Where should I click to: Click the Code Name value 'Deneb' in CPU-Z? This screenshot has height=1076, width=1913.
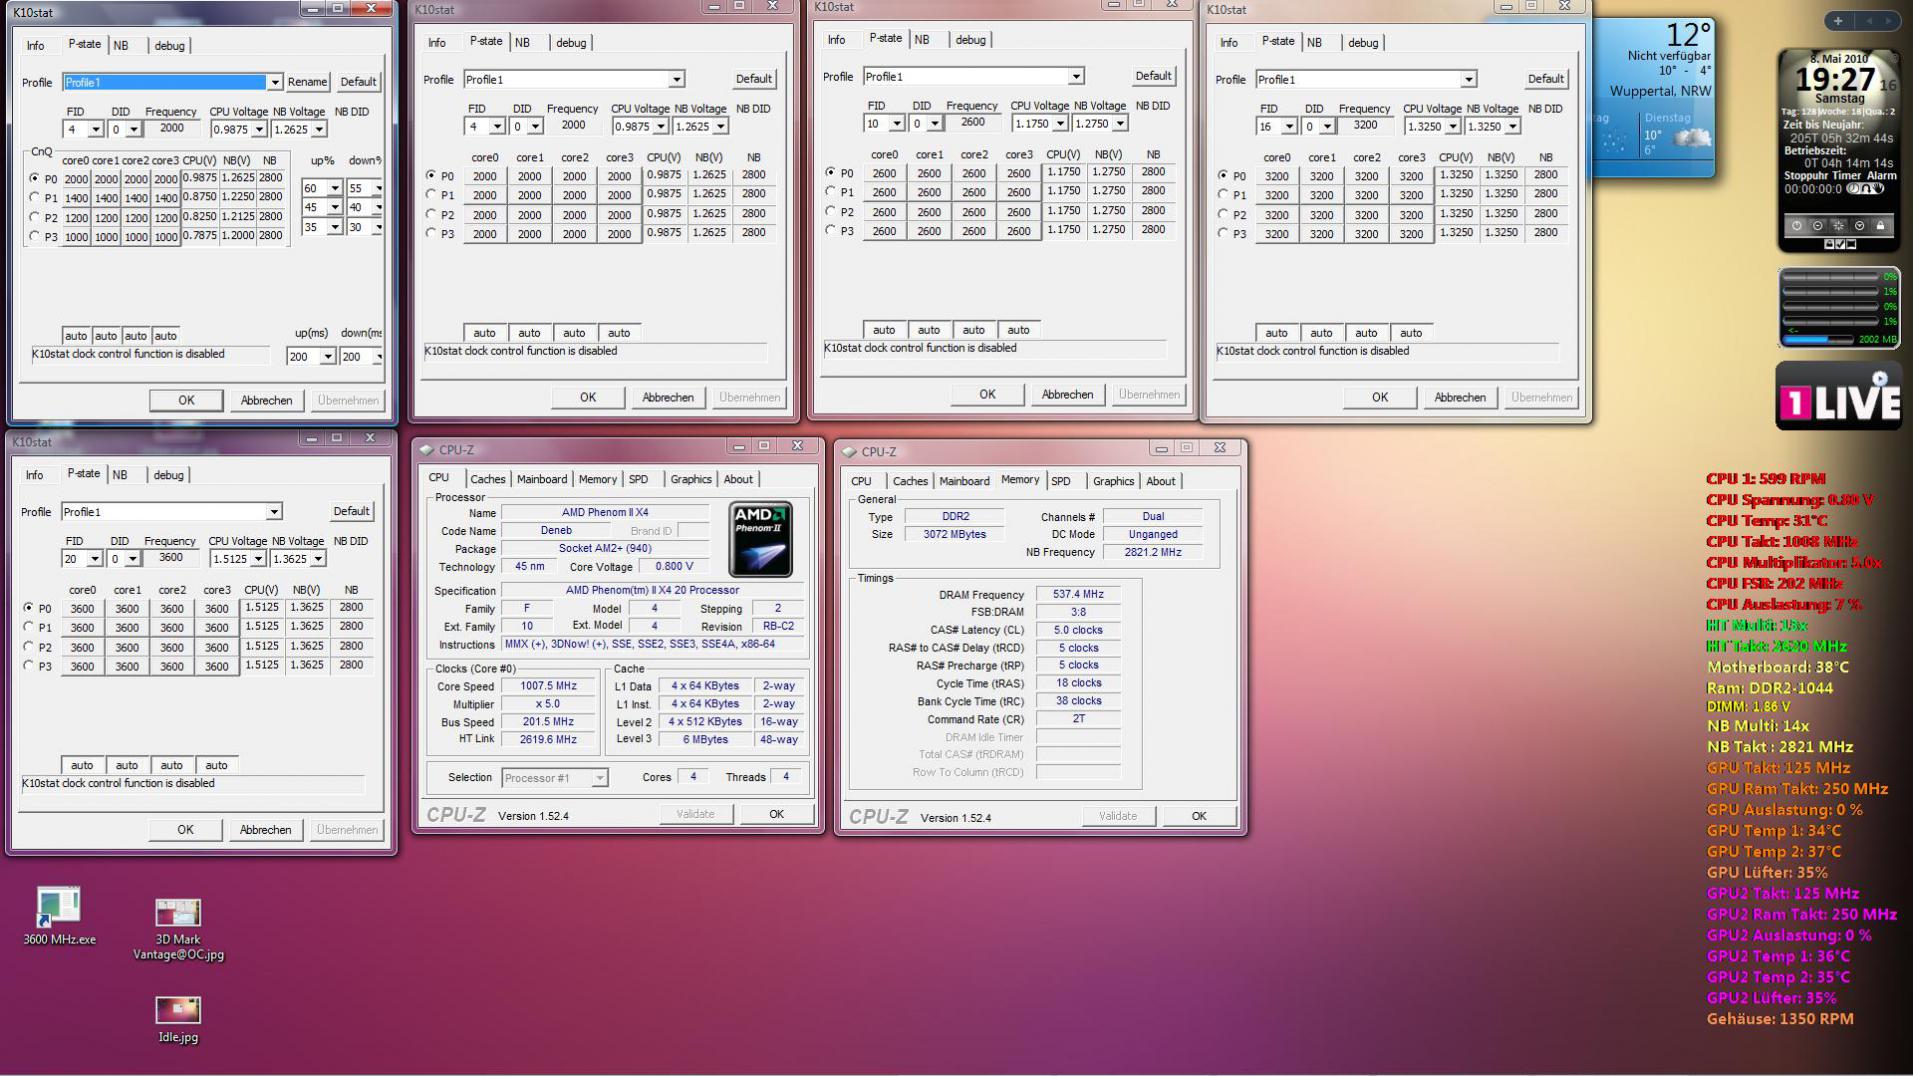(556, 531)
